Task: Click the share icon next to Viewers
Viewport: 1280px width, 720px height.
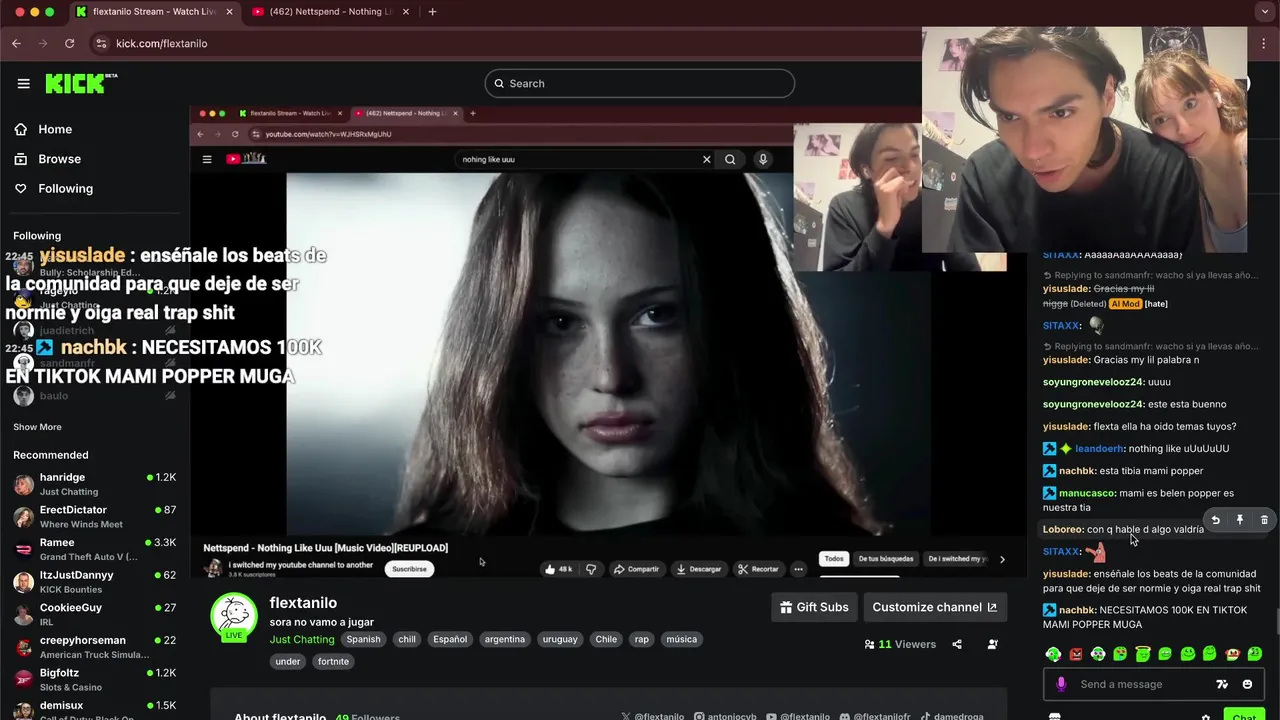Action: (957, 644)
